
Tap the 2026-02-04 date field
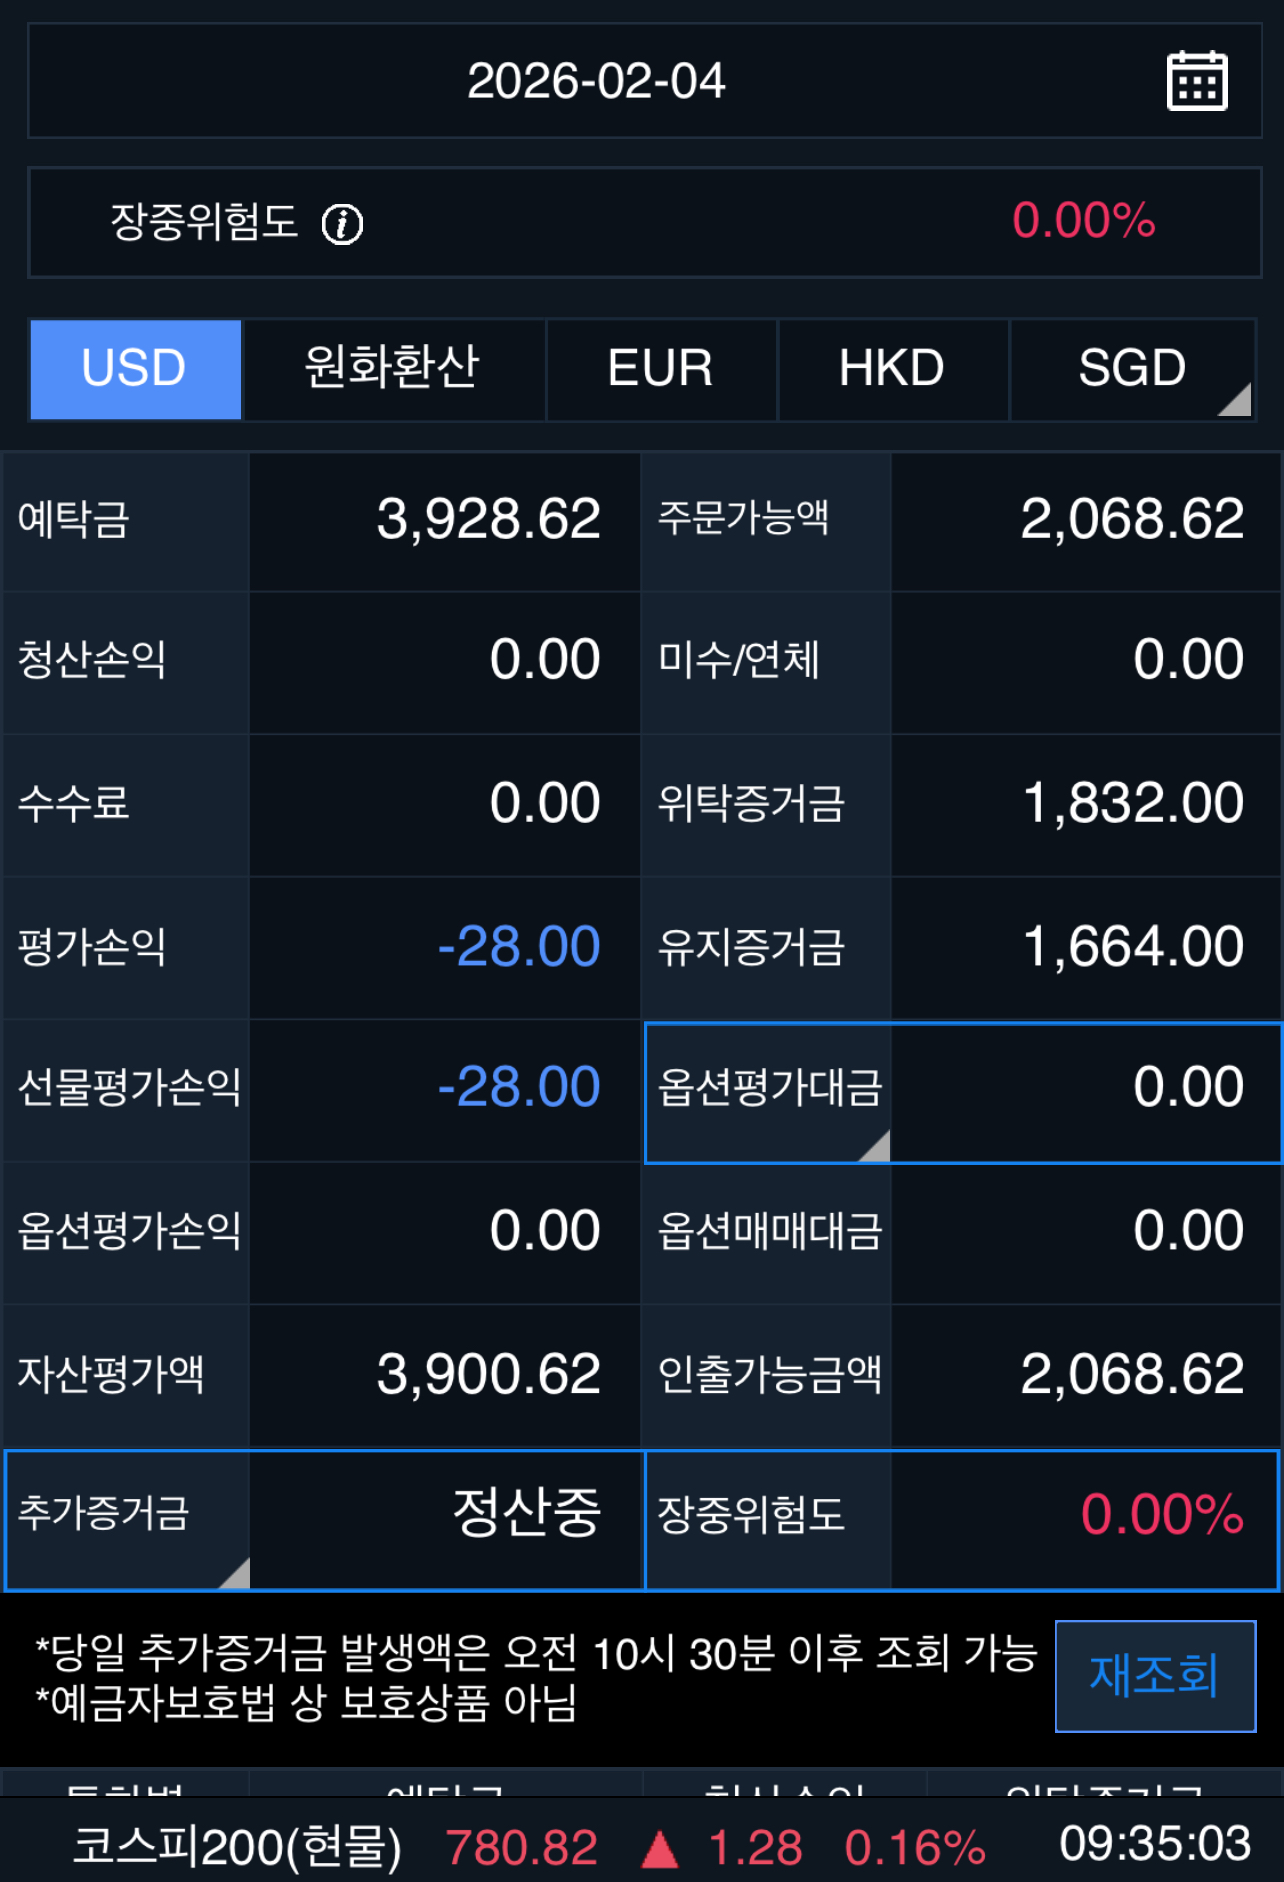596,81
